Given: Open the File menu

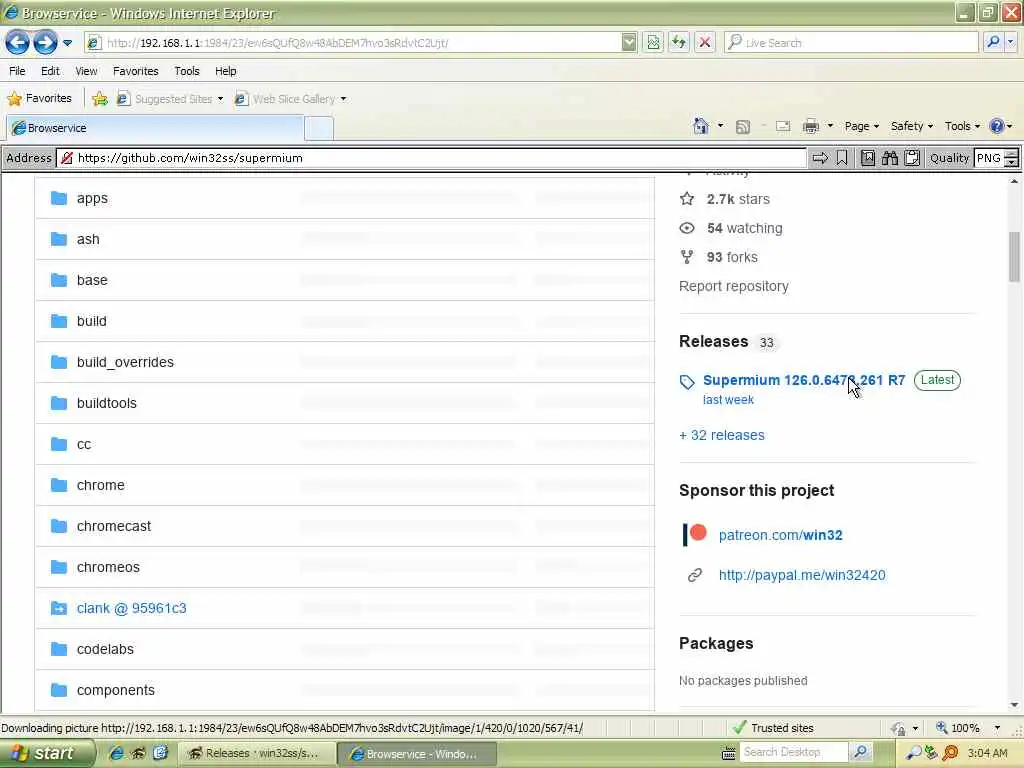Looking at the screenshot, I should coord(17,71).
